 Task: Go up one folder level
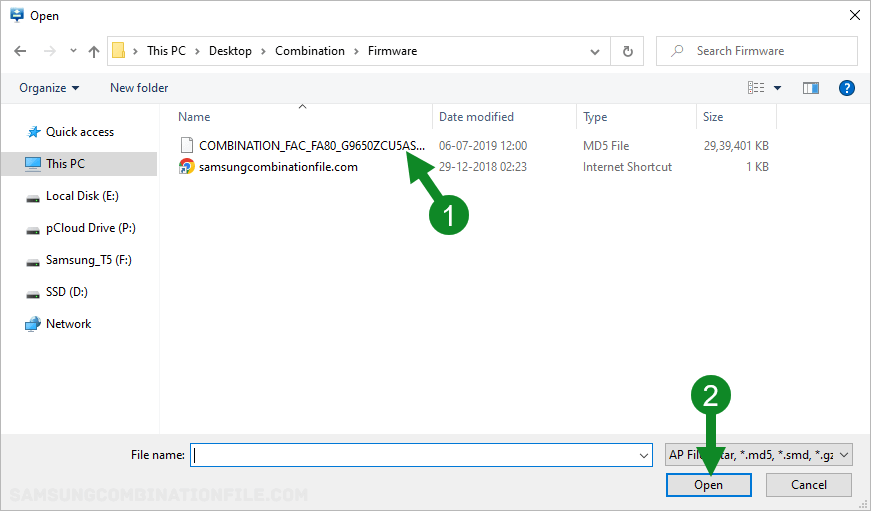[x=94, y=51]
